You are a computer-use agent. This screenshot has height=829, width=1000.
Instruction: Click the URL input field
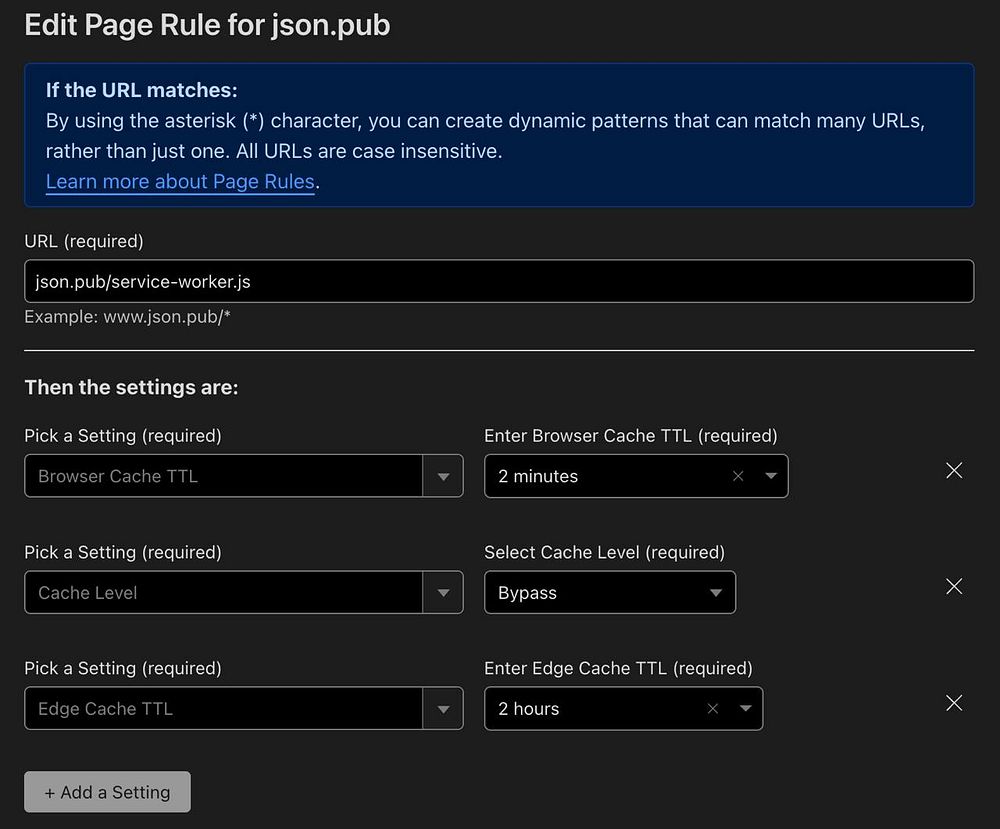(x=499, y=281)
